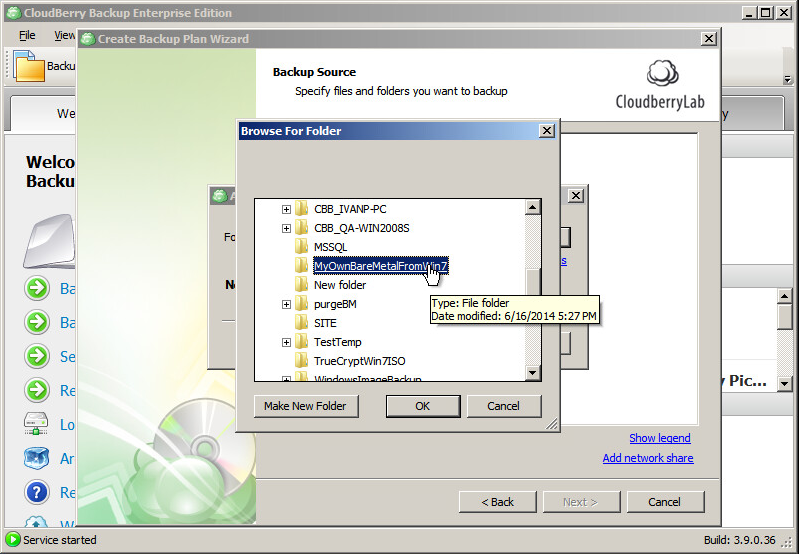Close the Create Backup Plan Wizard window

708,39
